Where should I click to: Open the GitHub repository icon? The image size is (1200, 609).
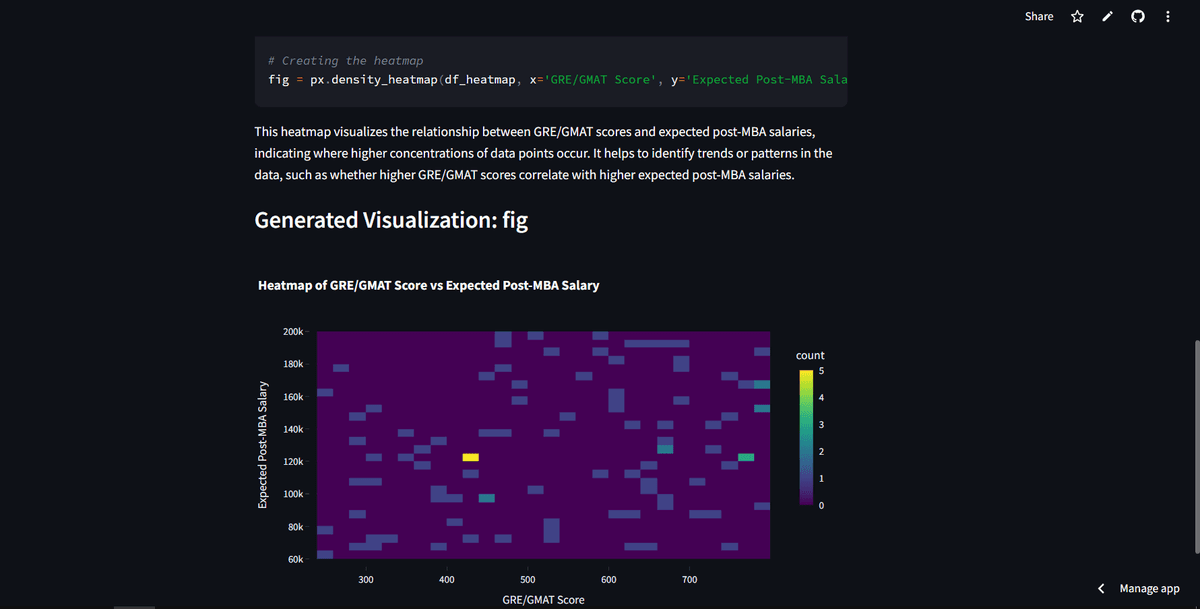pyautogui.click(x=1137, y=17)
